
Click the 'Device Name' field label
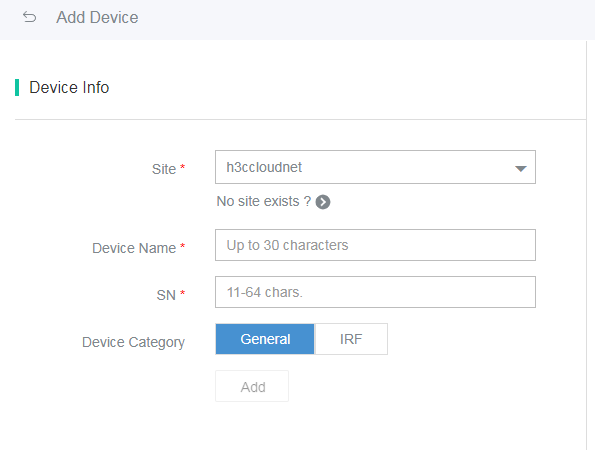[134, 248]
